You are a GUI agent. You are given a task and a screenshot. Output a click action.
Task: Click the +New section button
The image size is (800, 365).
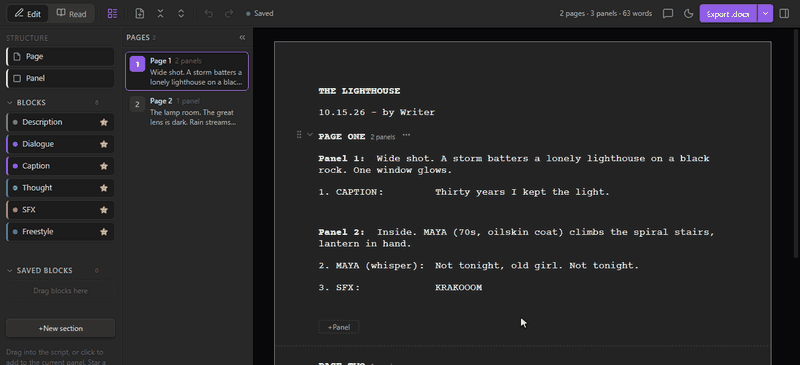pyautogui.click(x=60, y=328)
